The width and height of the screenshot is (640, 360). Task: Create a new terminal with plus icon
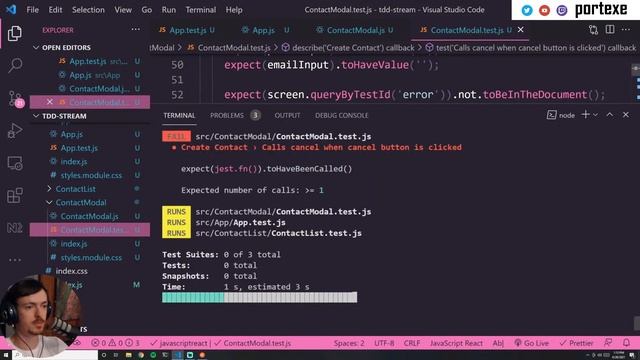[585, 115]
